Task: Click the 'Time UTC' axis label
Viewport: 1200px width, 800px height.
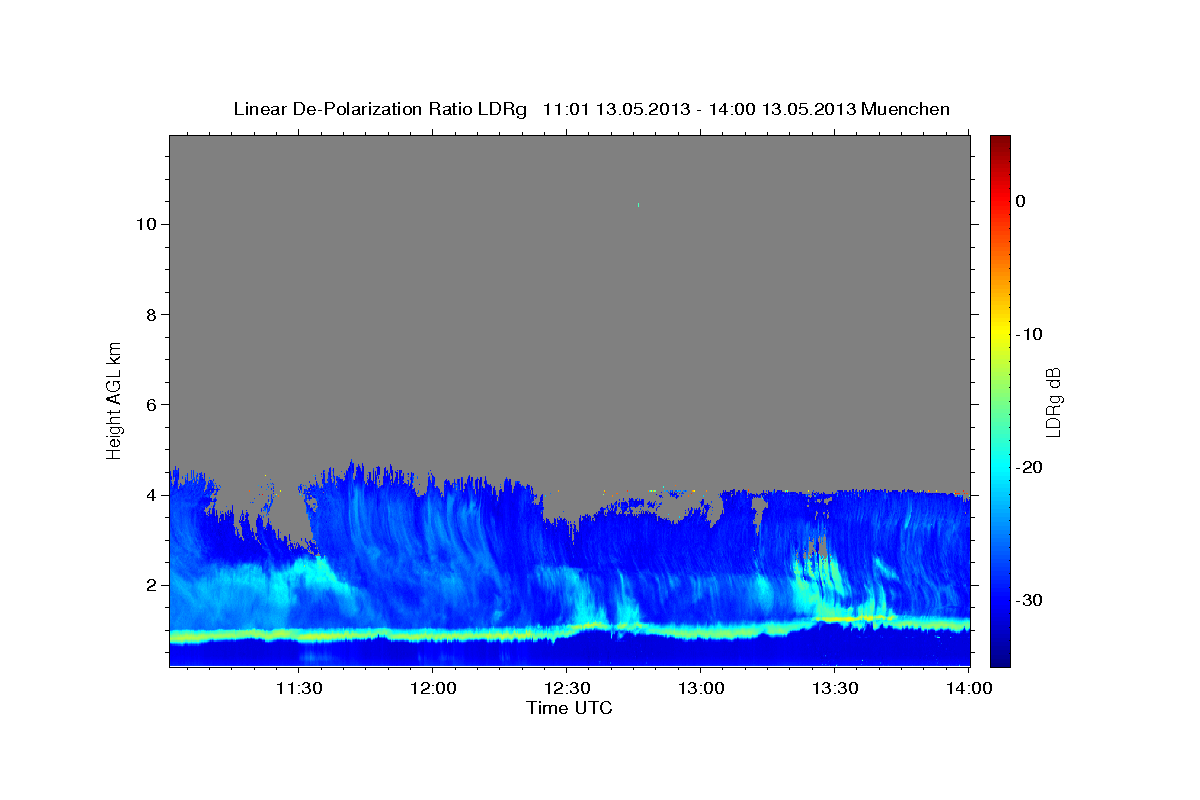Action: (x=569, y=708)
